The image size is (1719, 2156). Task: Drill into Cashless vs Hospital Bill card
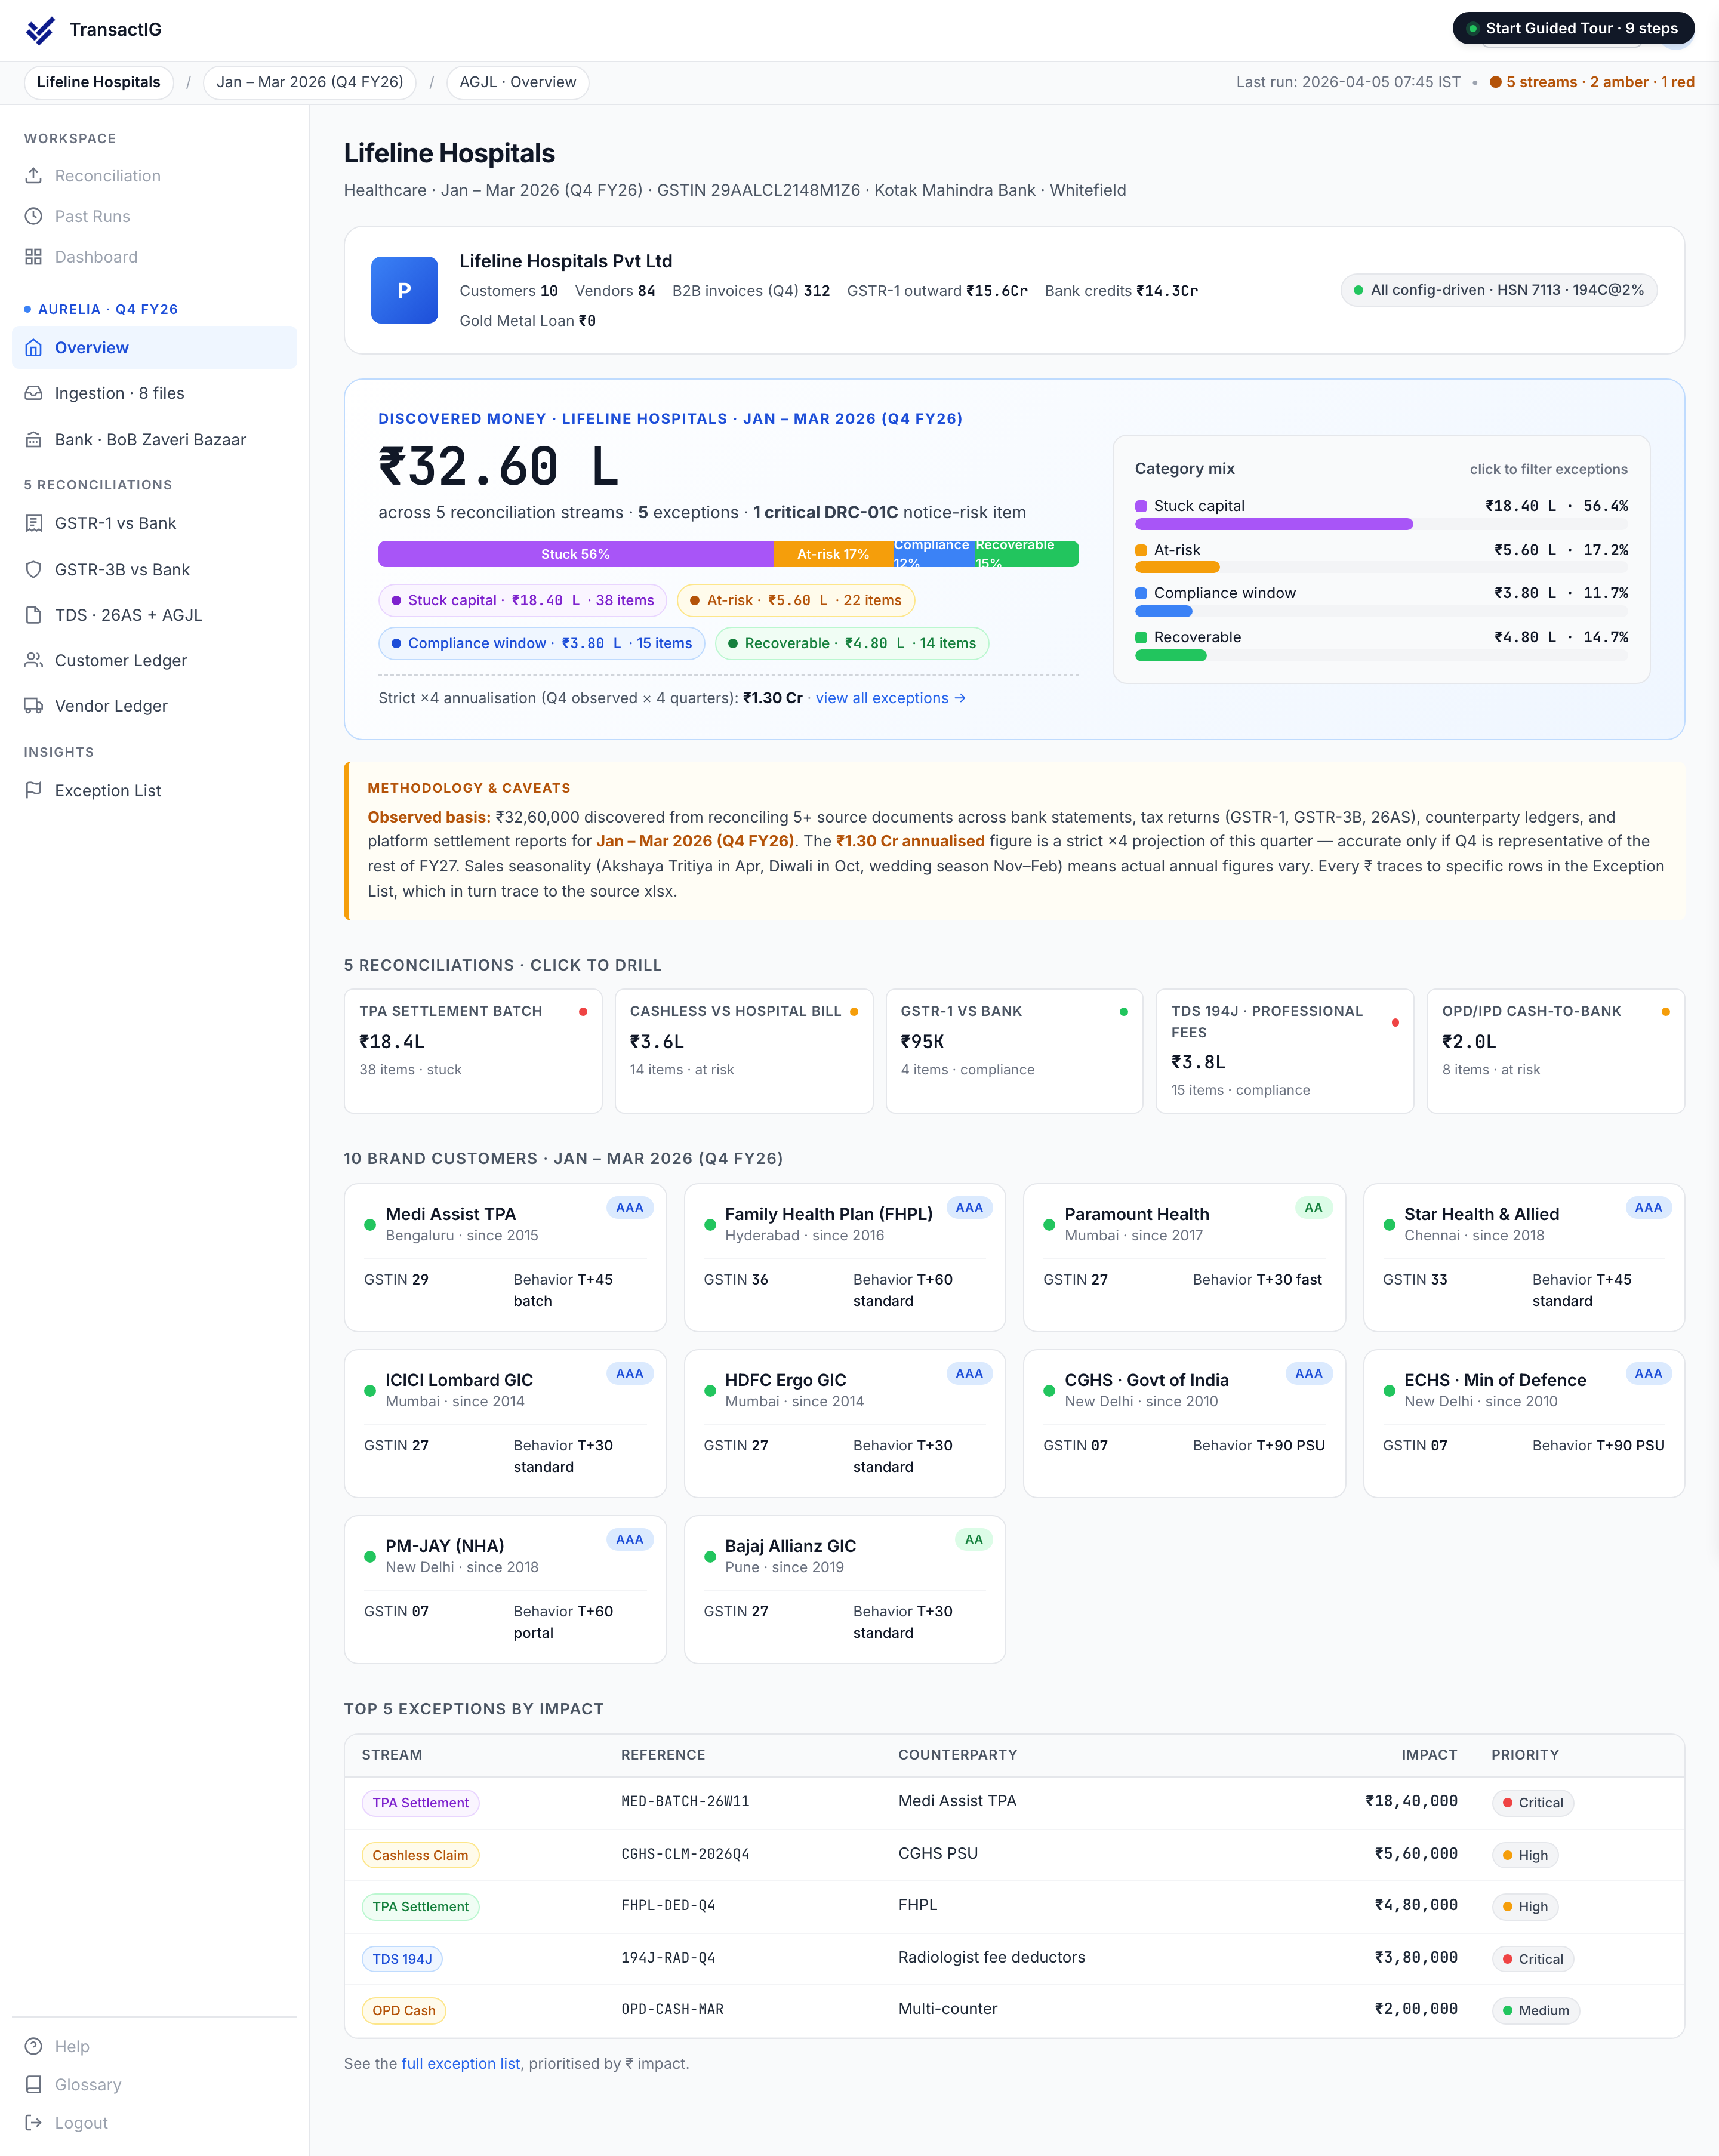point(744,1050)
